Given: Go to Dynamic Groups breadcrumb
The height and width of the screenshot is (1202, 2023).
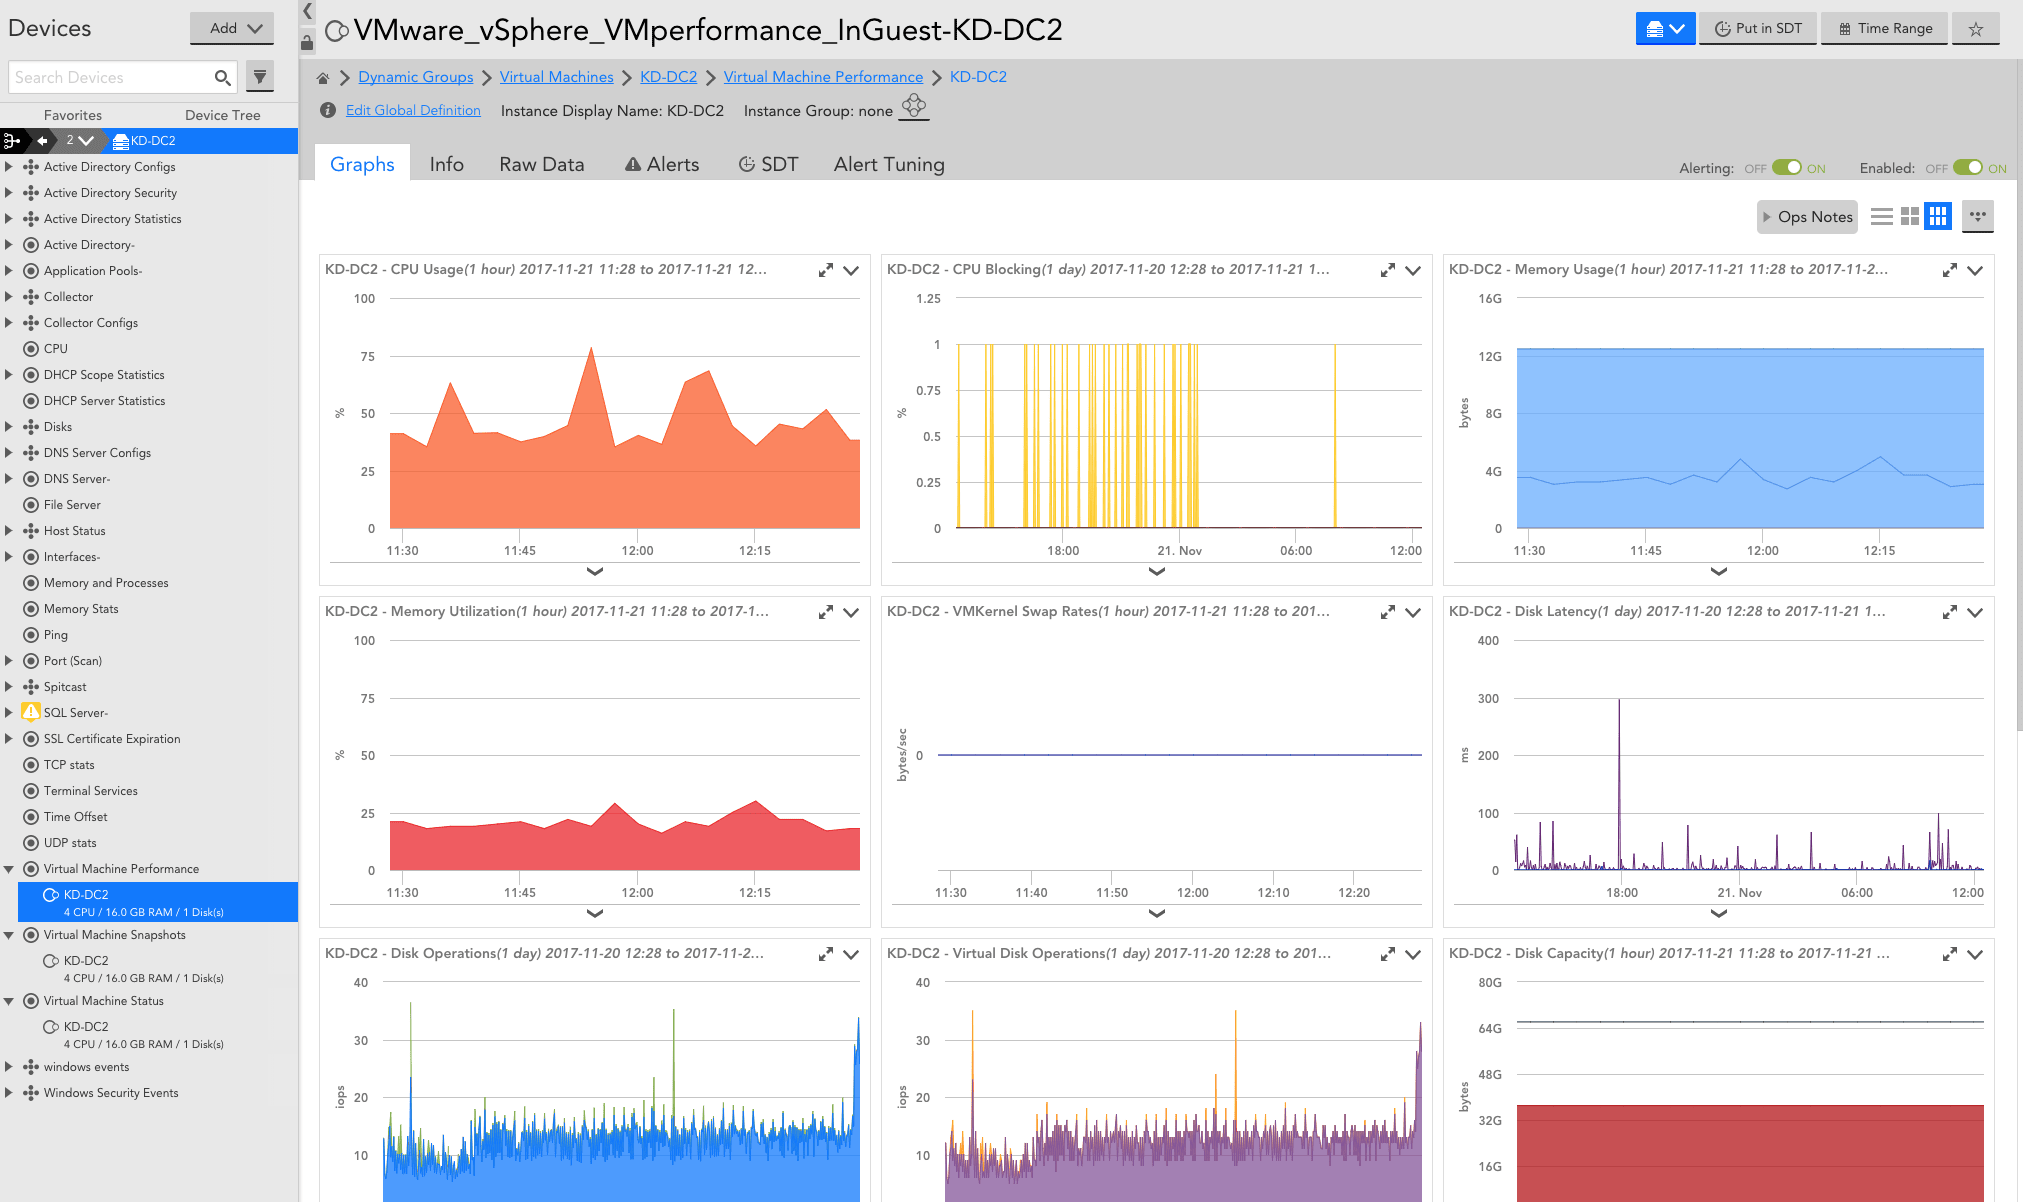Looking at the screenshot, I should [x=416, y=77].
